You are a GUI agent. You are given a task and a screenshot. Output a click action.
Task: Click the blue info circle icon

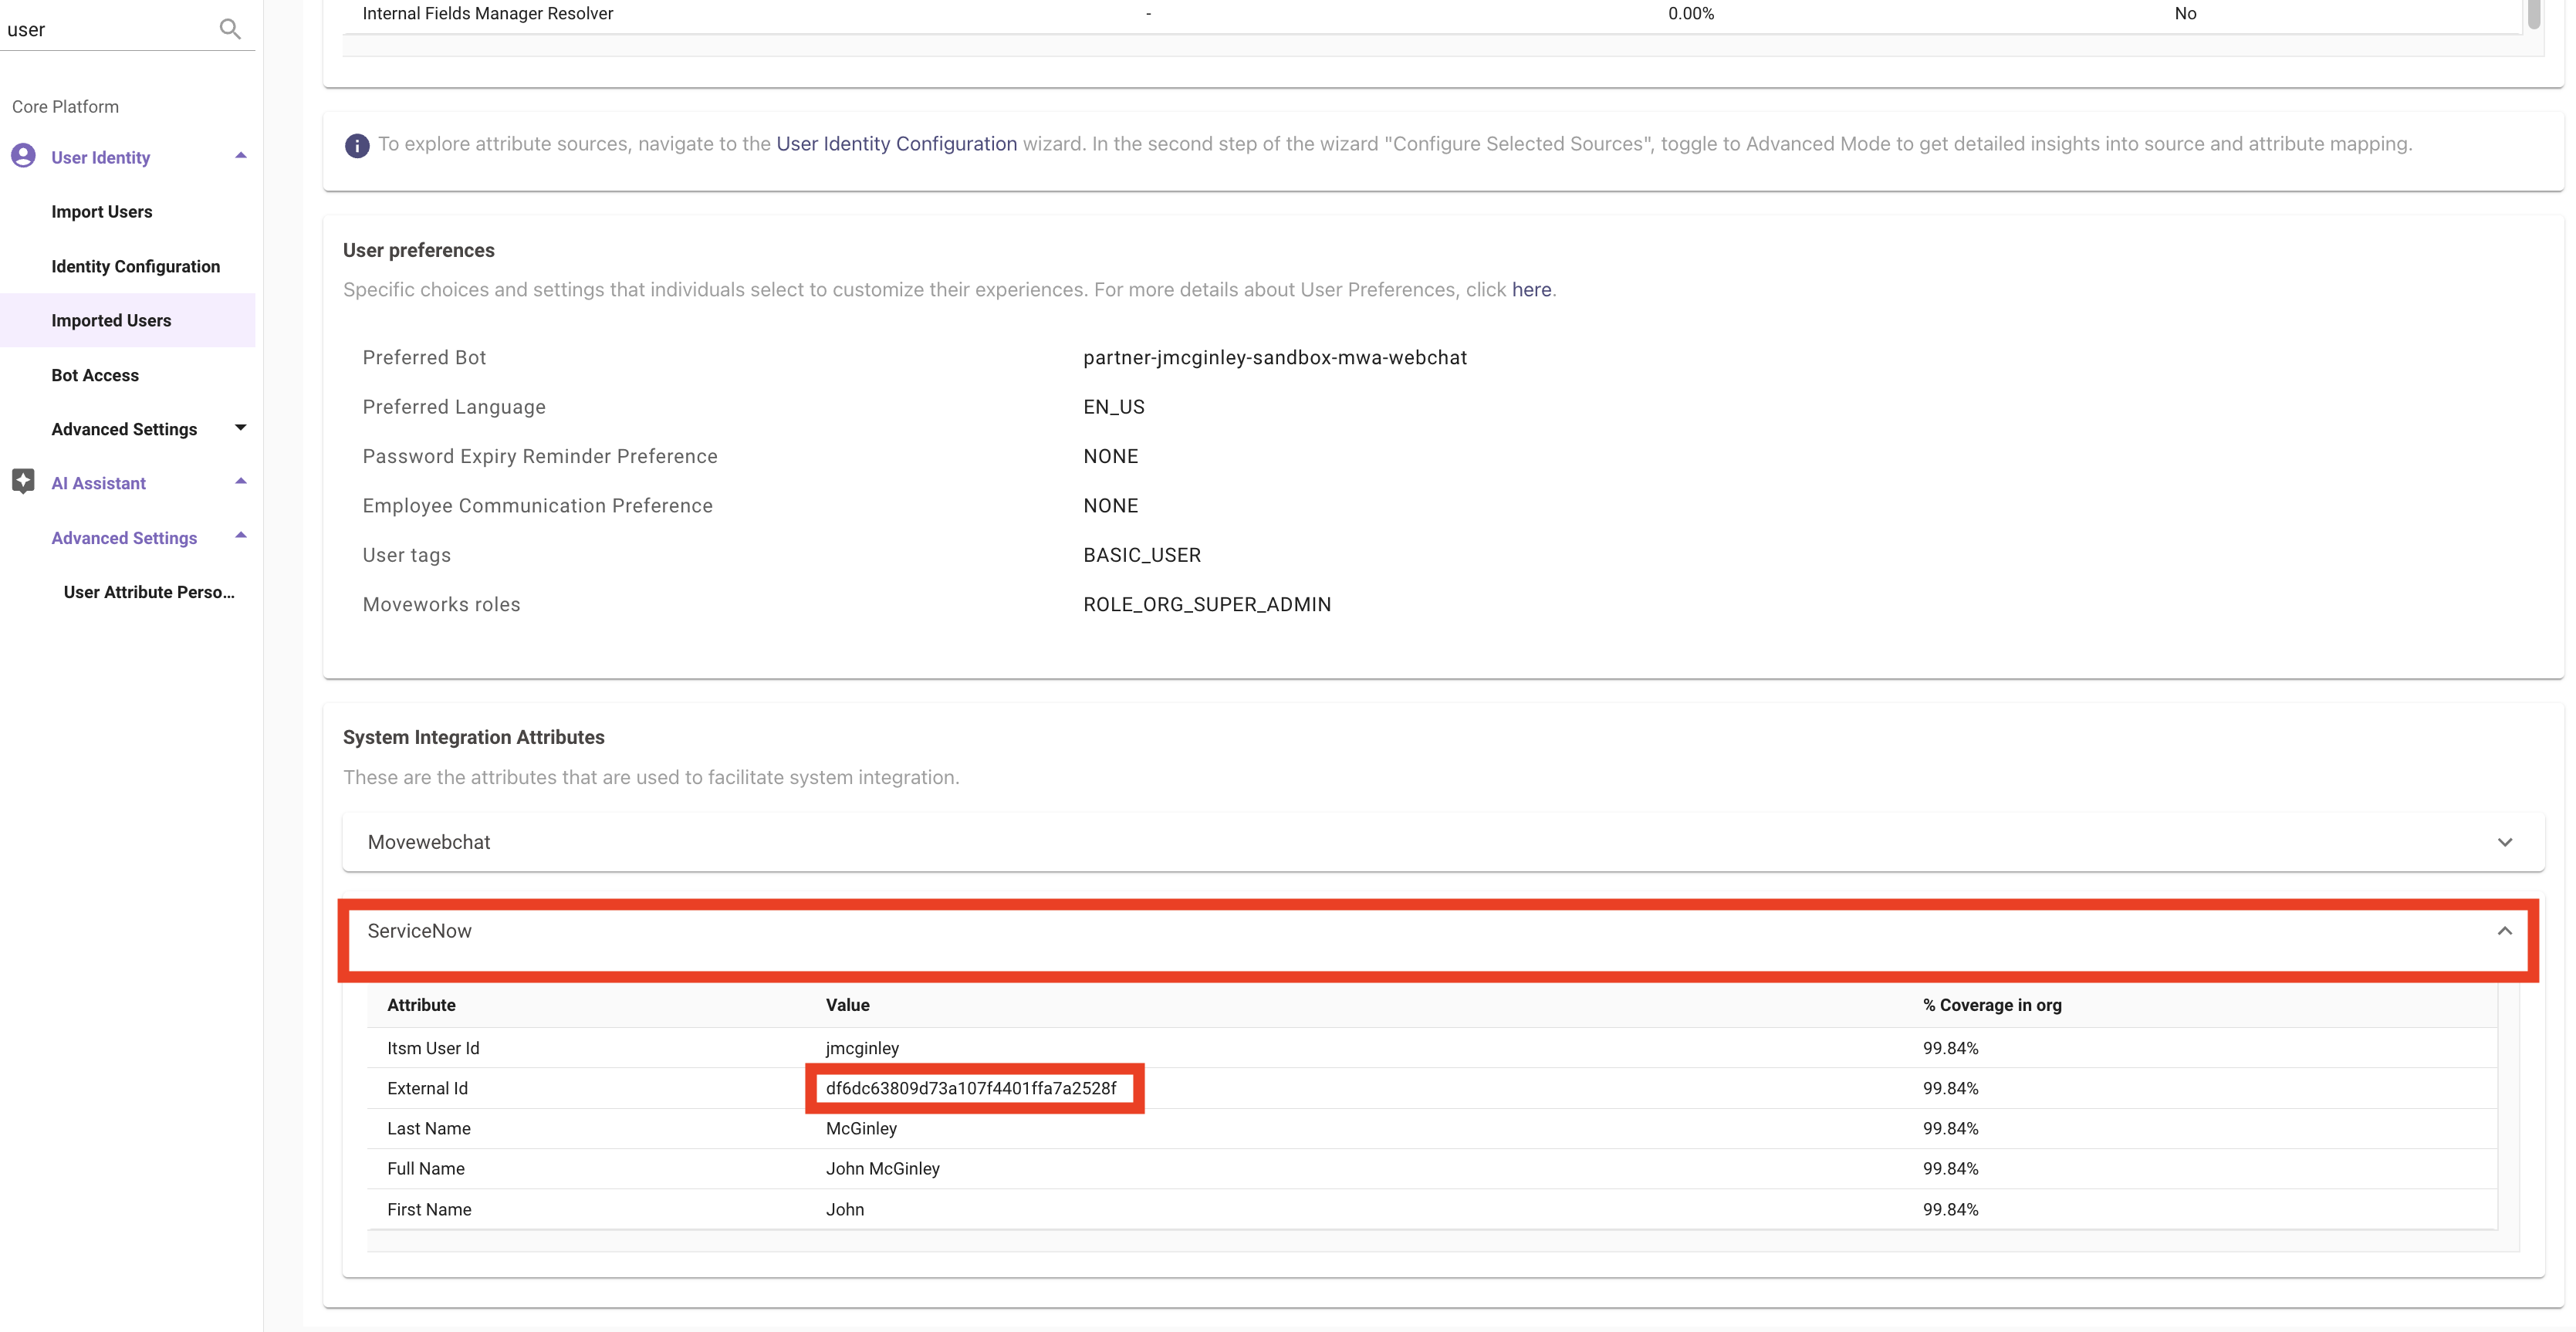(357, 145)
